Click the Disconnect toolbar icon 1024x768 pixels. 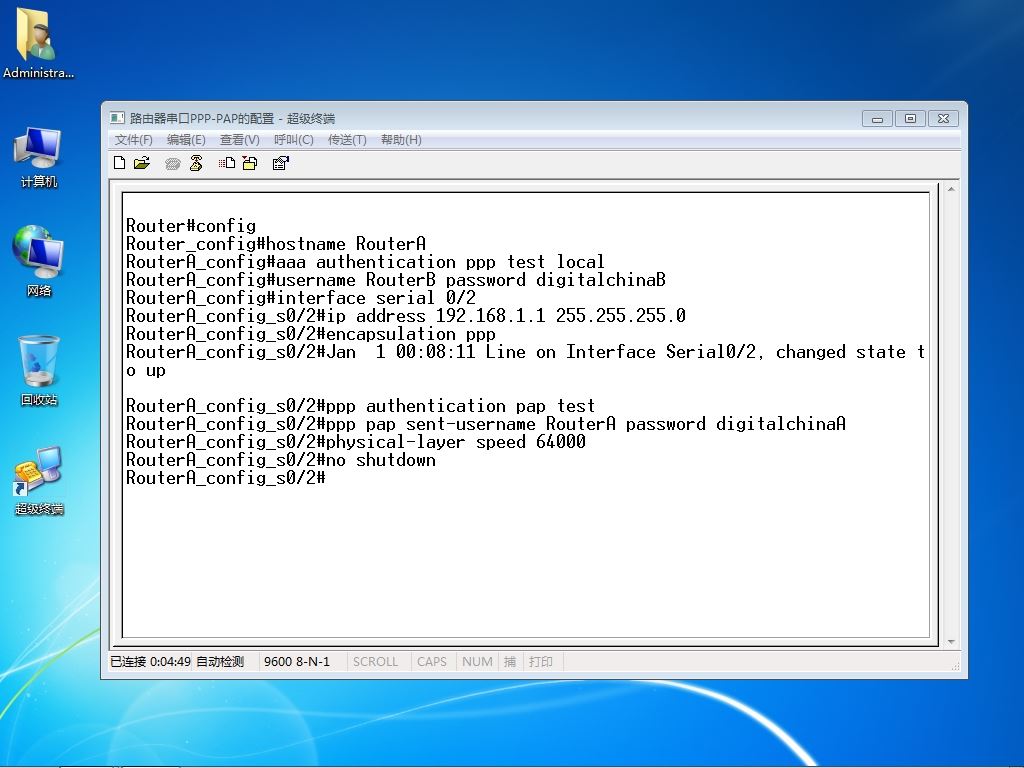click(x=196, y=163)
